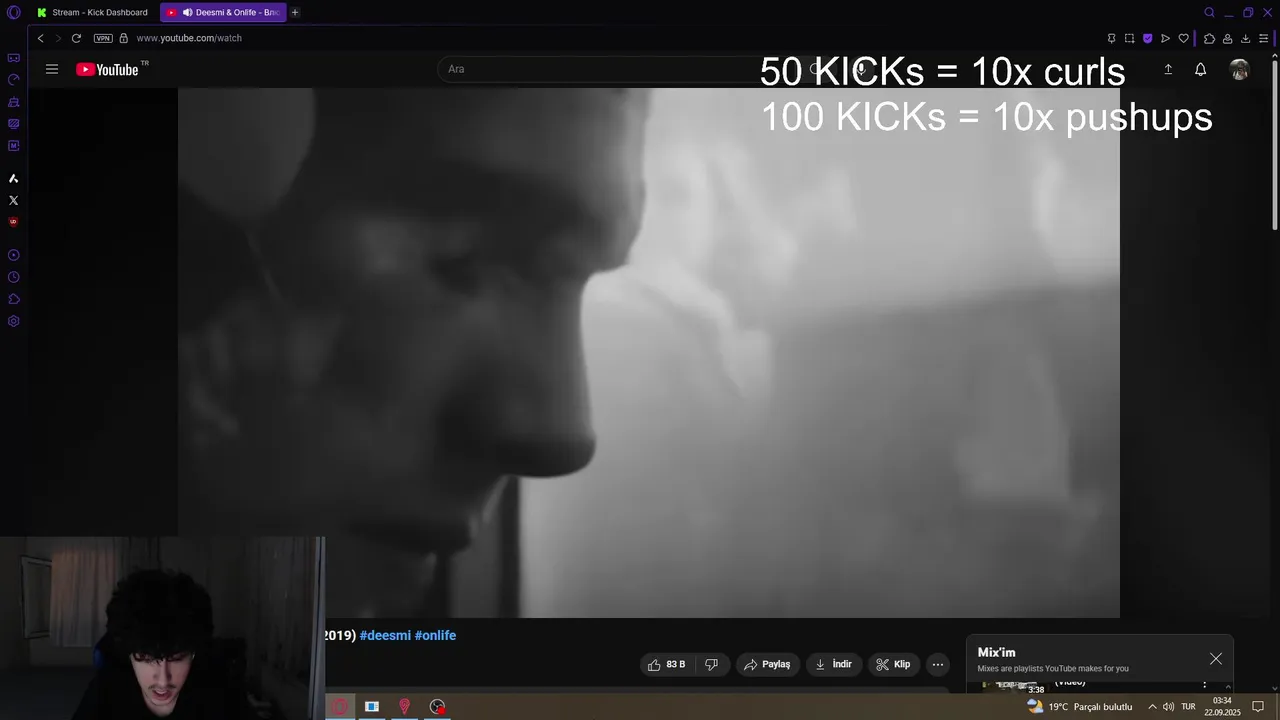Image resolution: width=1280 pixels, height=720 pixels.
Task: Open GX Control speedometer in sidebar
Action: [x=14, y=80]
